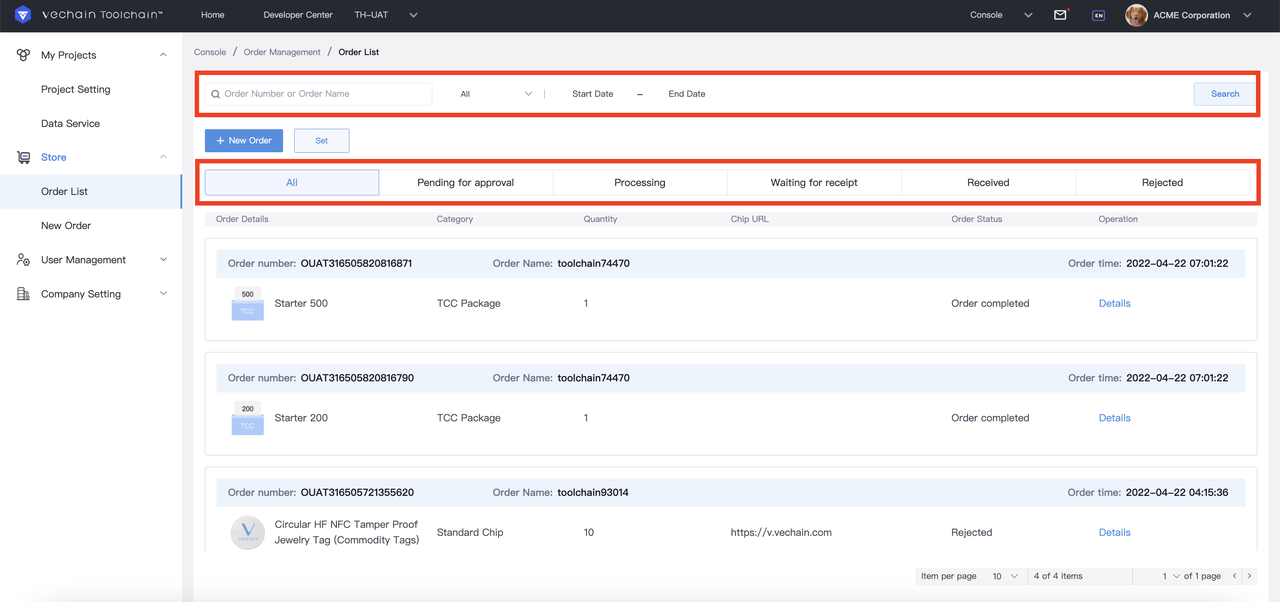Click the Company Setting building icon
Image resolution: width=1280 pixels, height=602 pixels.
(23, 294)
